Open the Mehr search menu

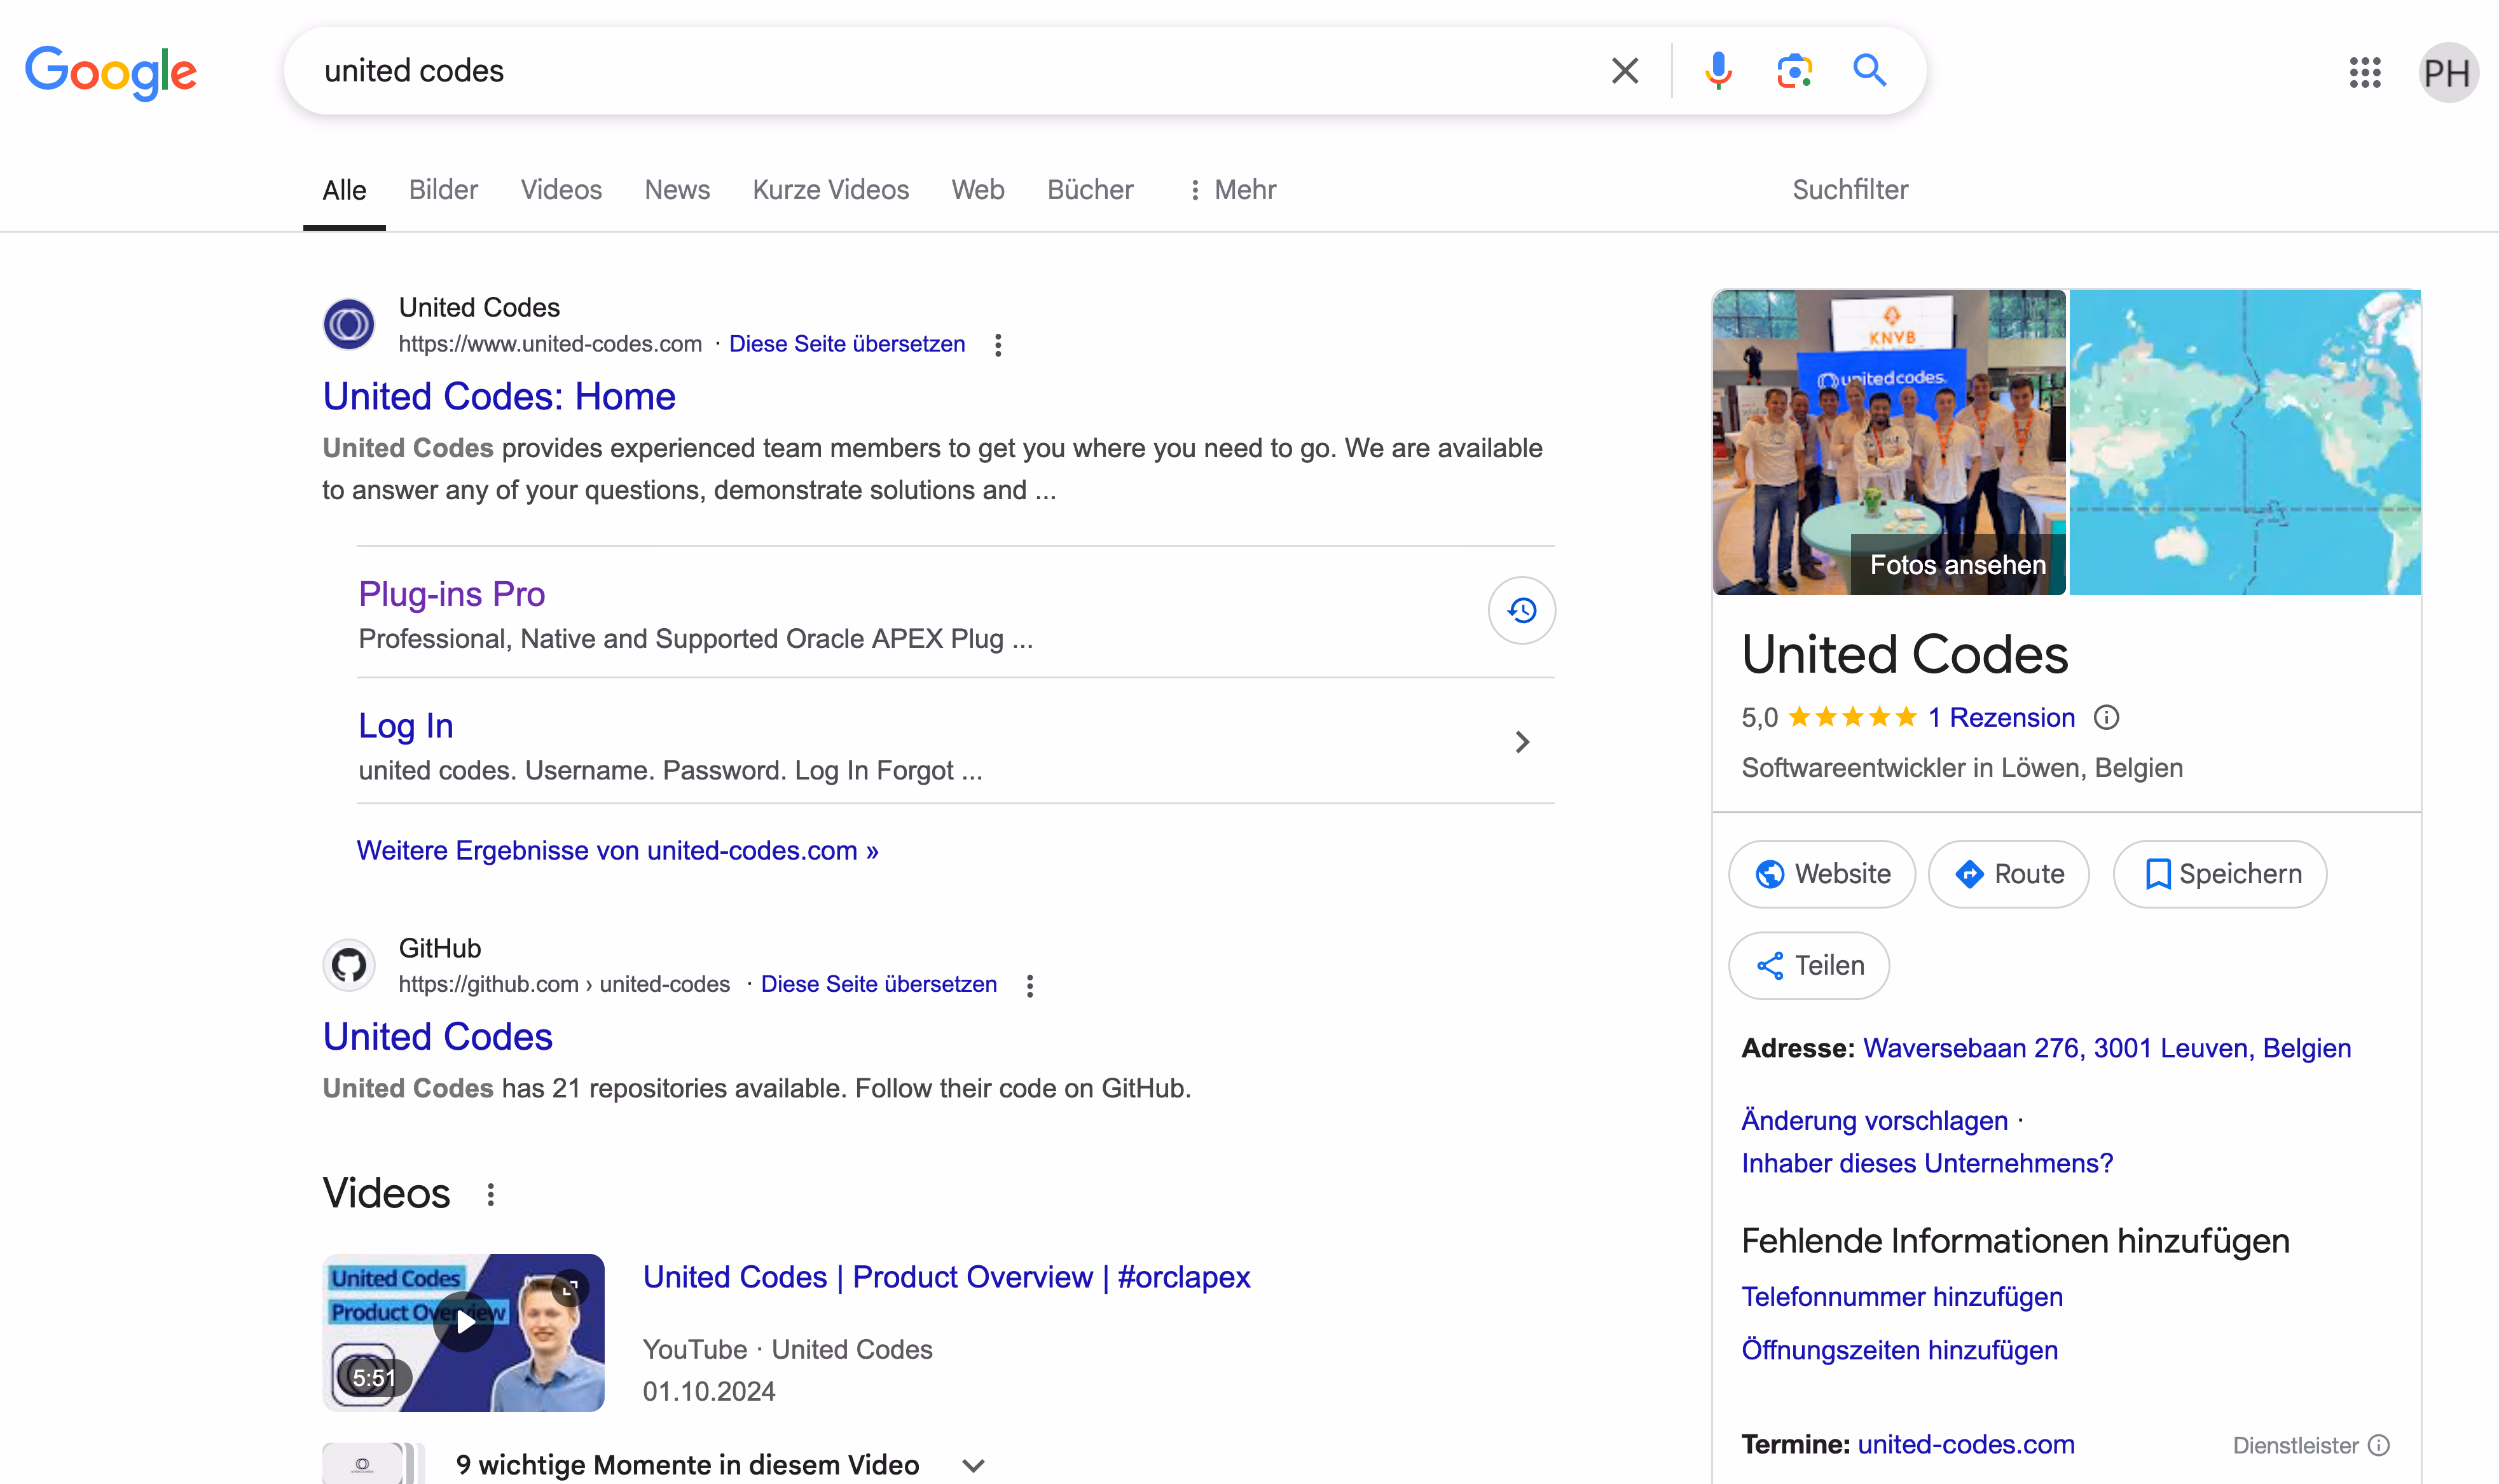1232,190
